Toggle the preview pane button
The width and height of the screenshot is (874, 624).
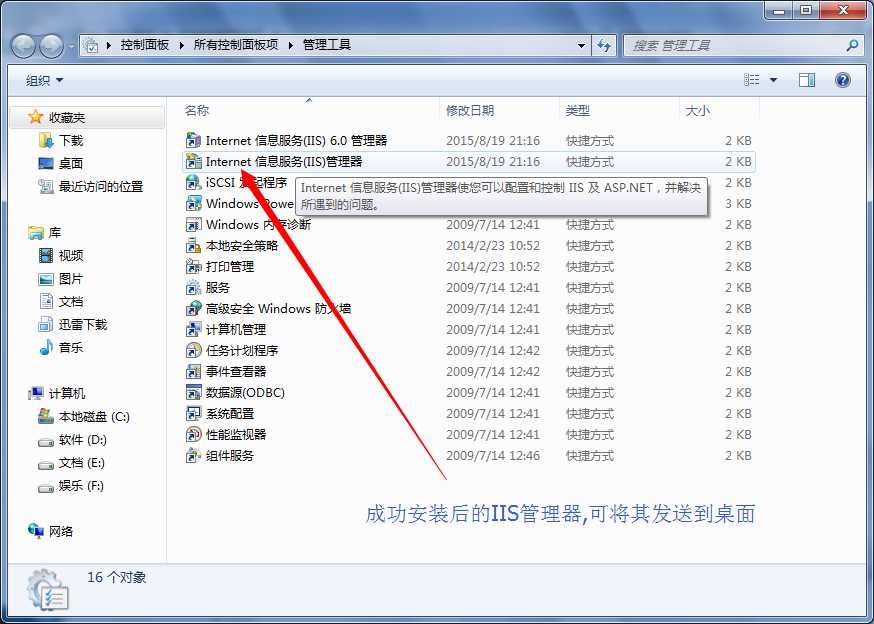click(x=807, y=80)
